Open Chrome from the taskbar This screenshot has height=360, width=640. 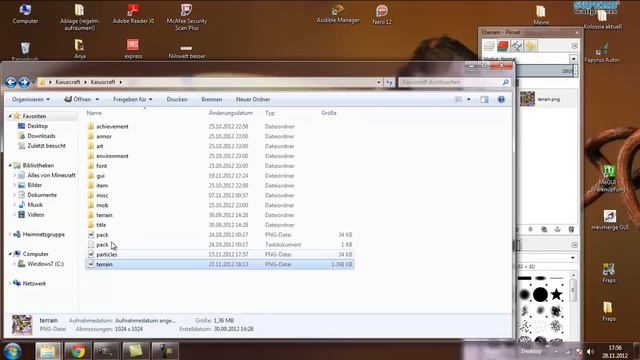pos(77,351)
